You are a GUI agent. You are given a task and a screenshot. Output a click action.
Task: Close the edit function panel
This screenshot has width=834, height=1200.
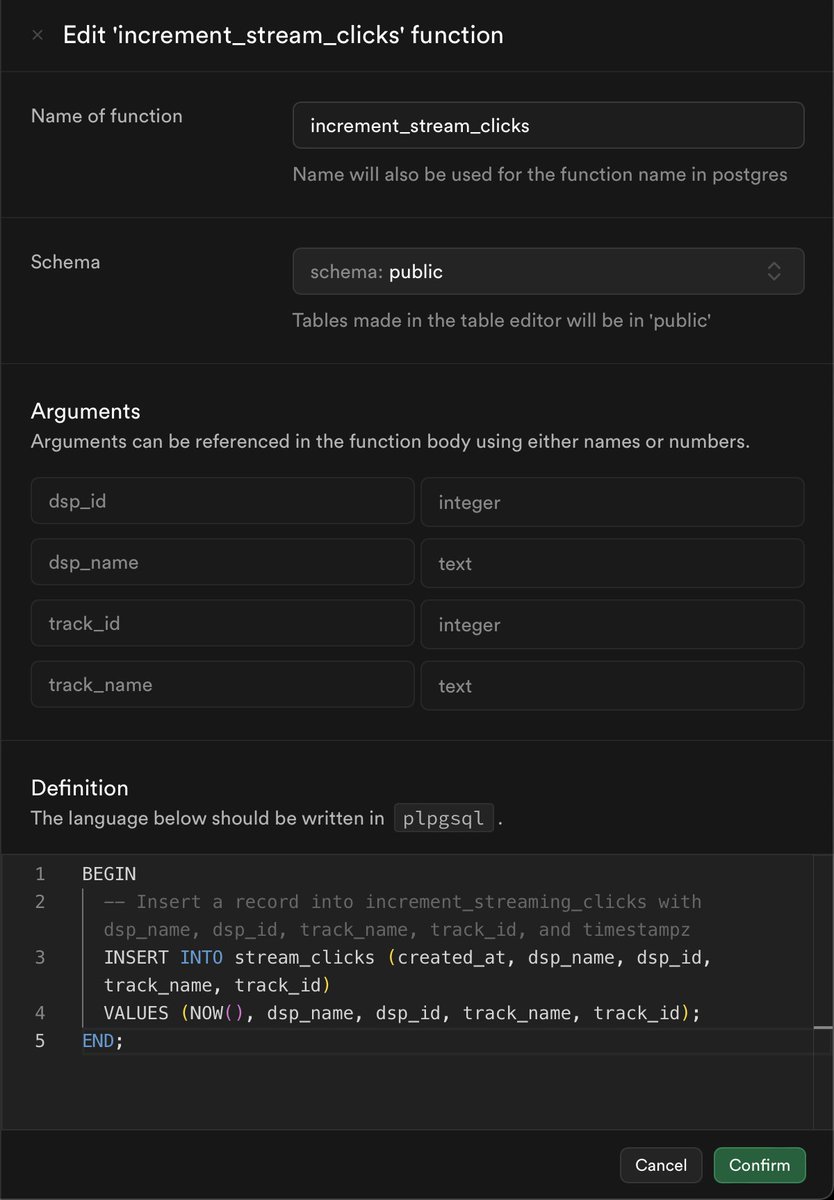click(x=37, y=35)
